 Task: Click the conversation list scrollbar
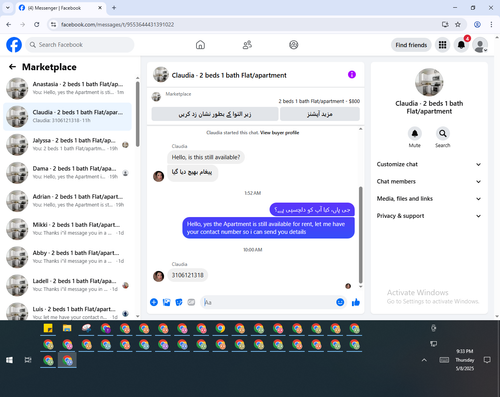point(138,114)
